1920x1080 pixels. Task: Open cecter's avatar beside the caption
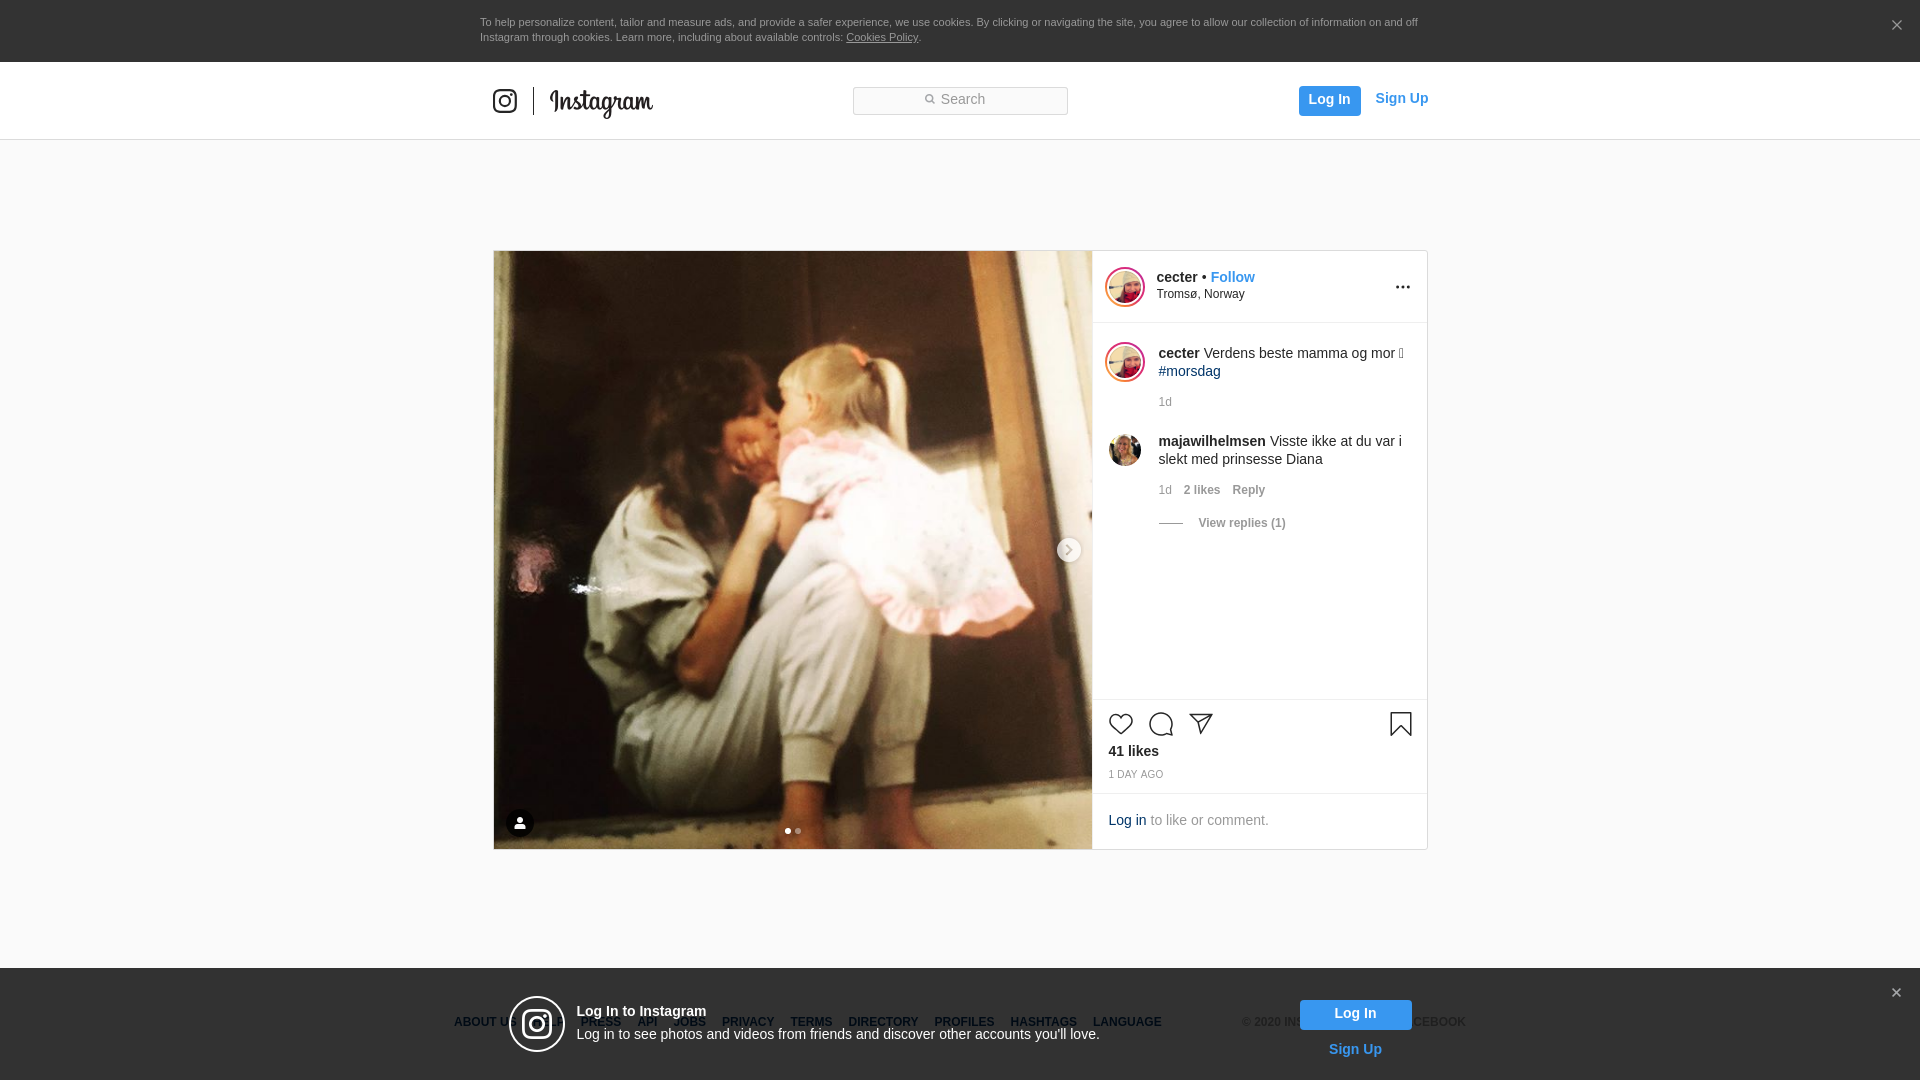click(x=1124, y=362)
